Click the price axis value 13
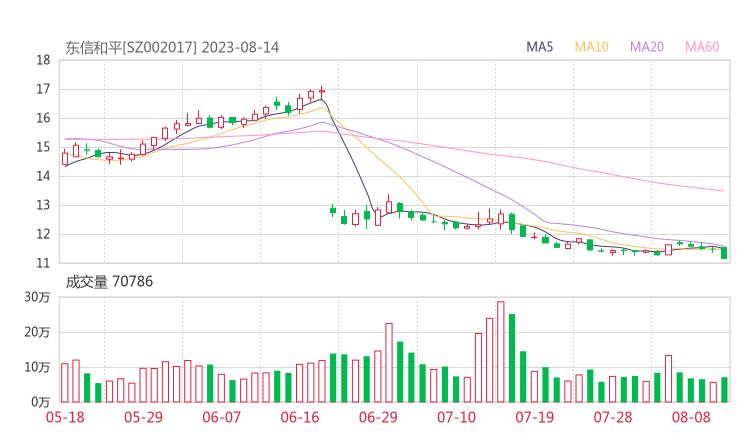 pos(43,205)
